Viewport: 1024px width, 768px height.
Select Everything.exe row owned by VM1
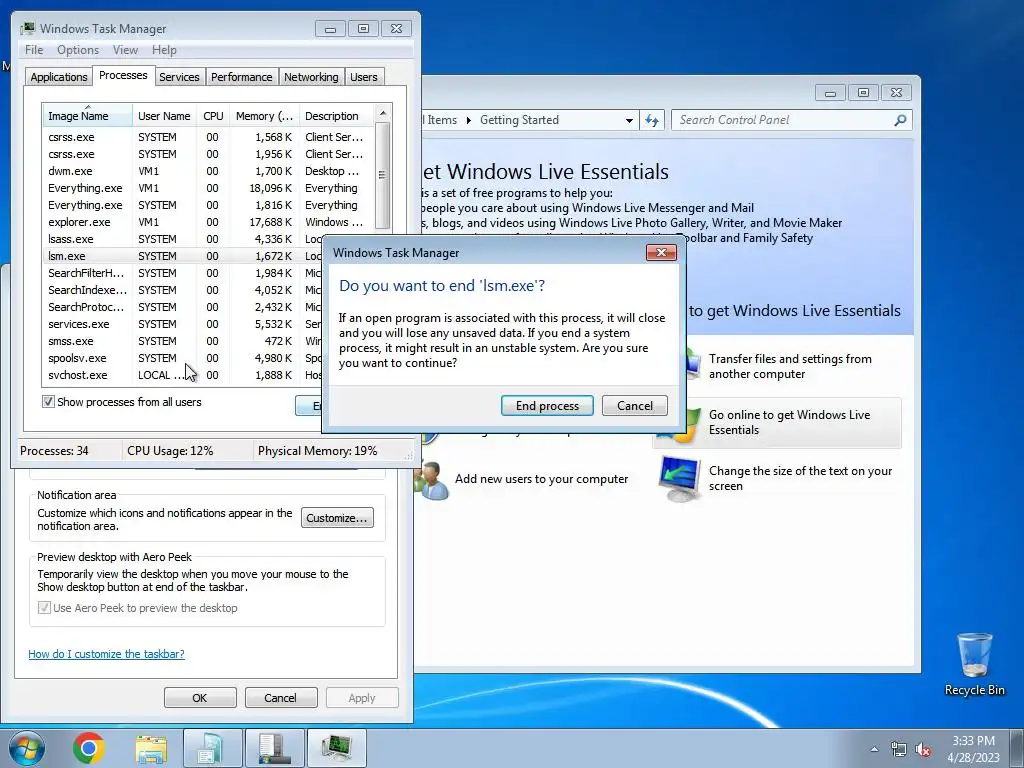pos(208,188)
